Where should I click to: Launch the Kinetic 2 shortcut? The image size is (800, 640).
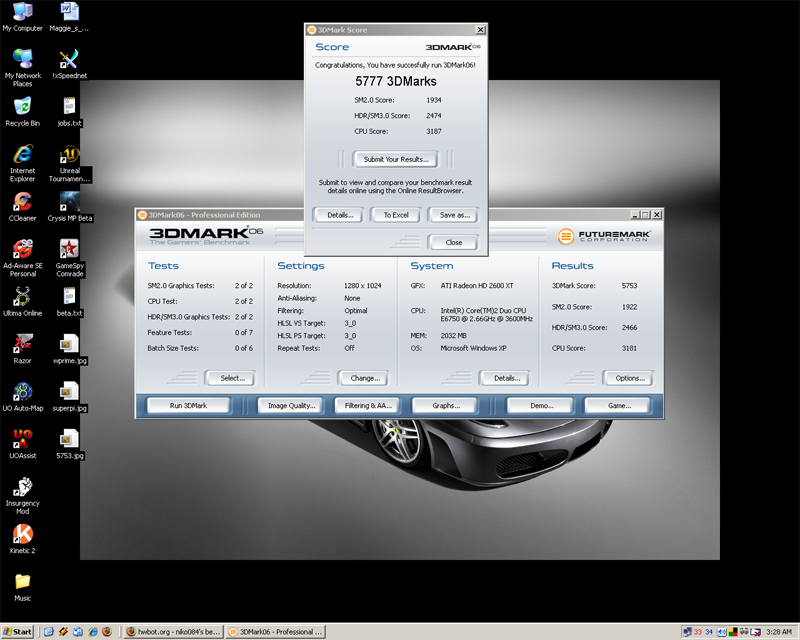pyautogui.click(x=22, y=539)
